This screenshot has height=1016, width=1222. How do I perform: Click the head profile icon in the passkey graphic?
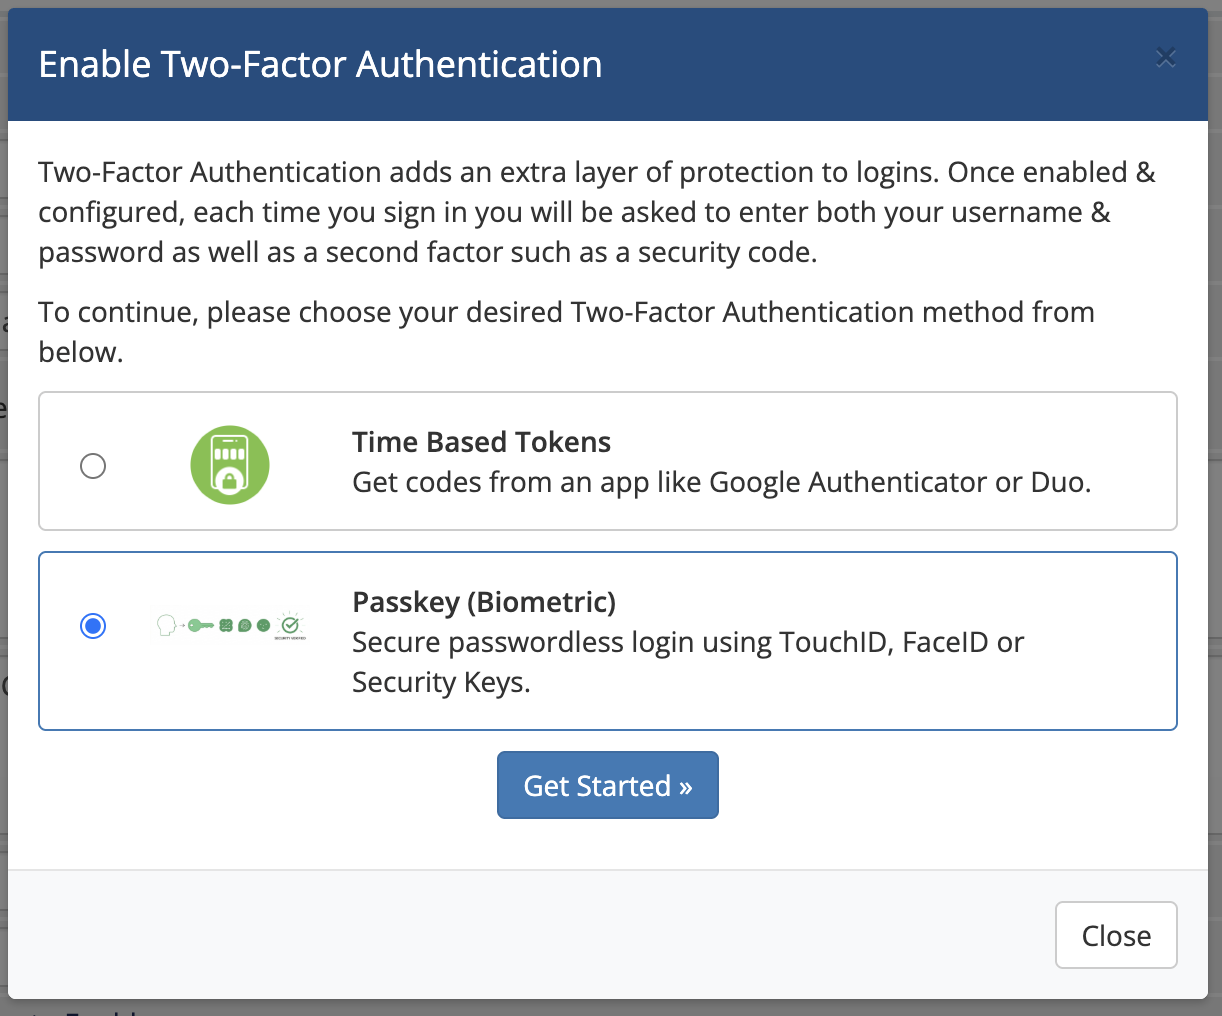[167, 626]
